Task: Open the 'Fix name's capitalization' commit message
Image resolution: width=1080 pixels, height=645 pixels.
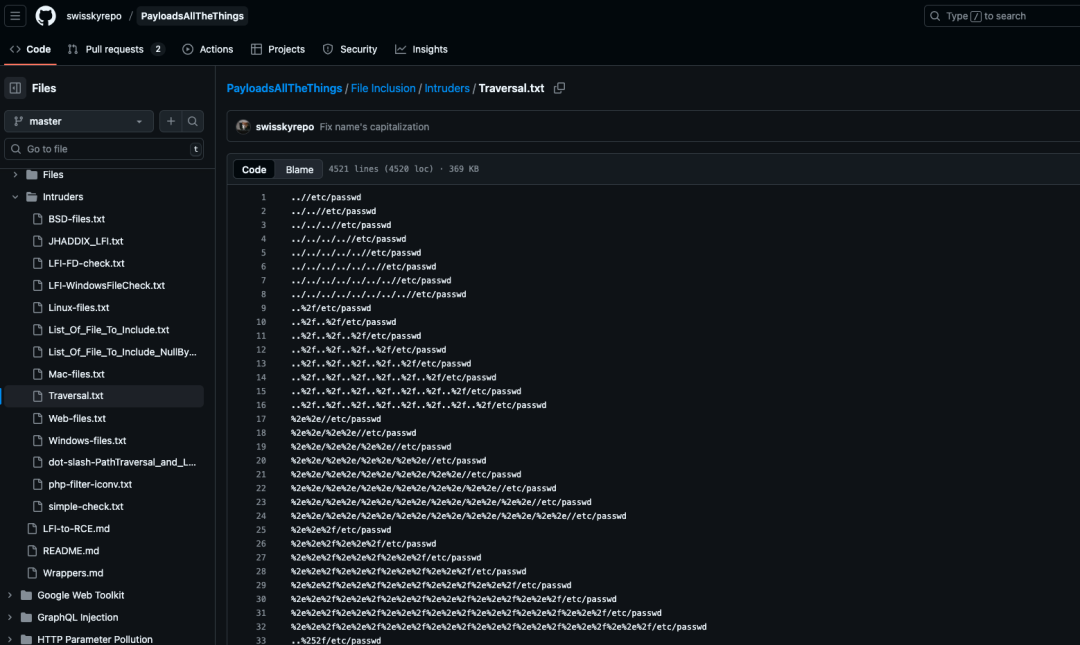Action: pyautogui.click(x=374, y=127)
